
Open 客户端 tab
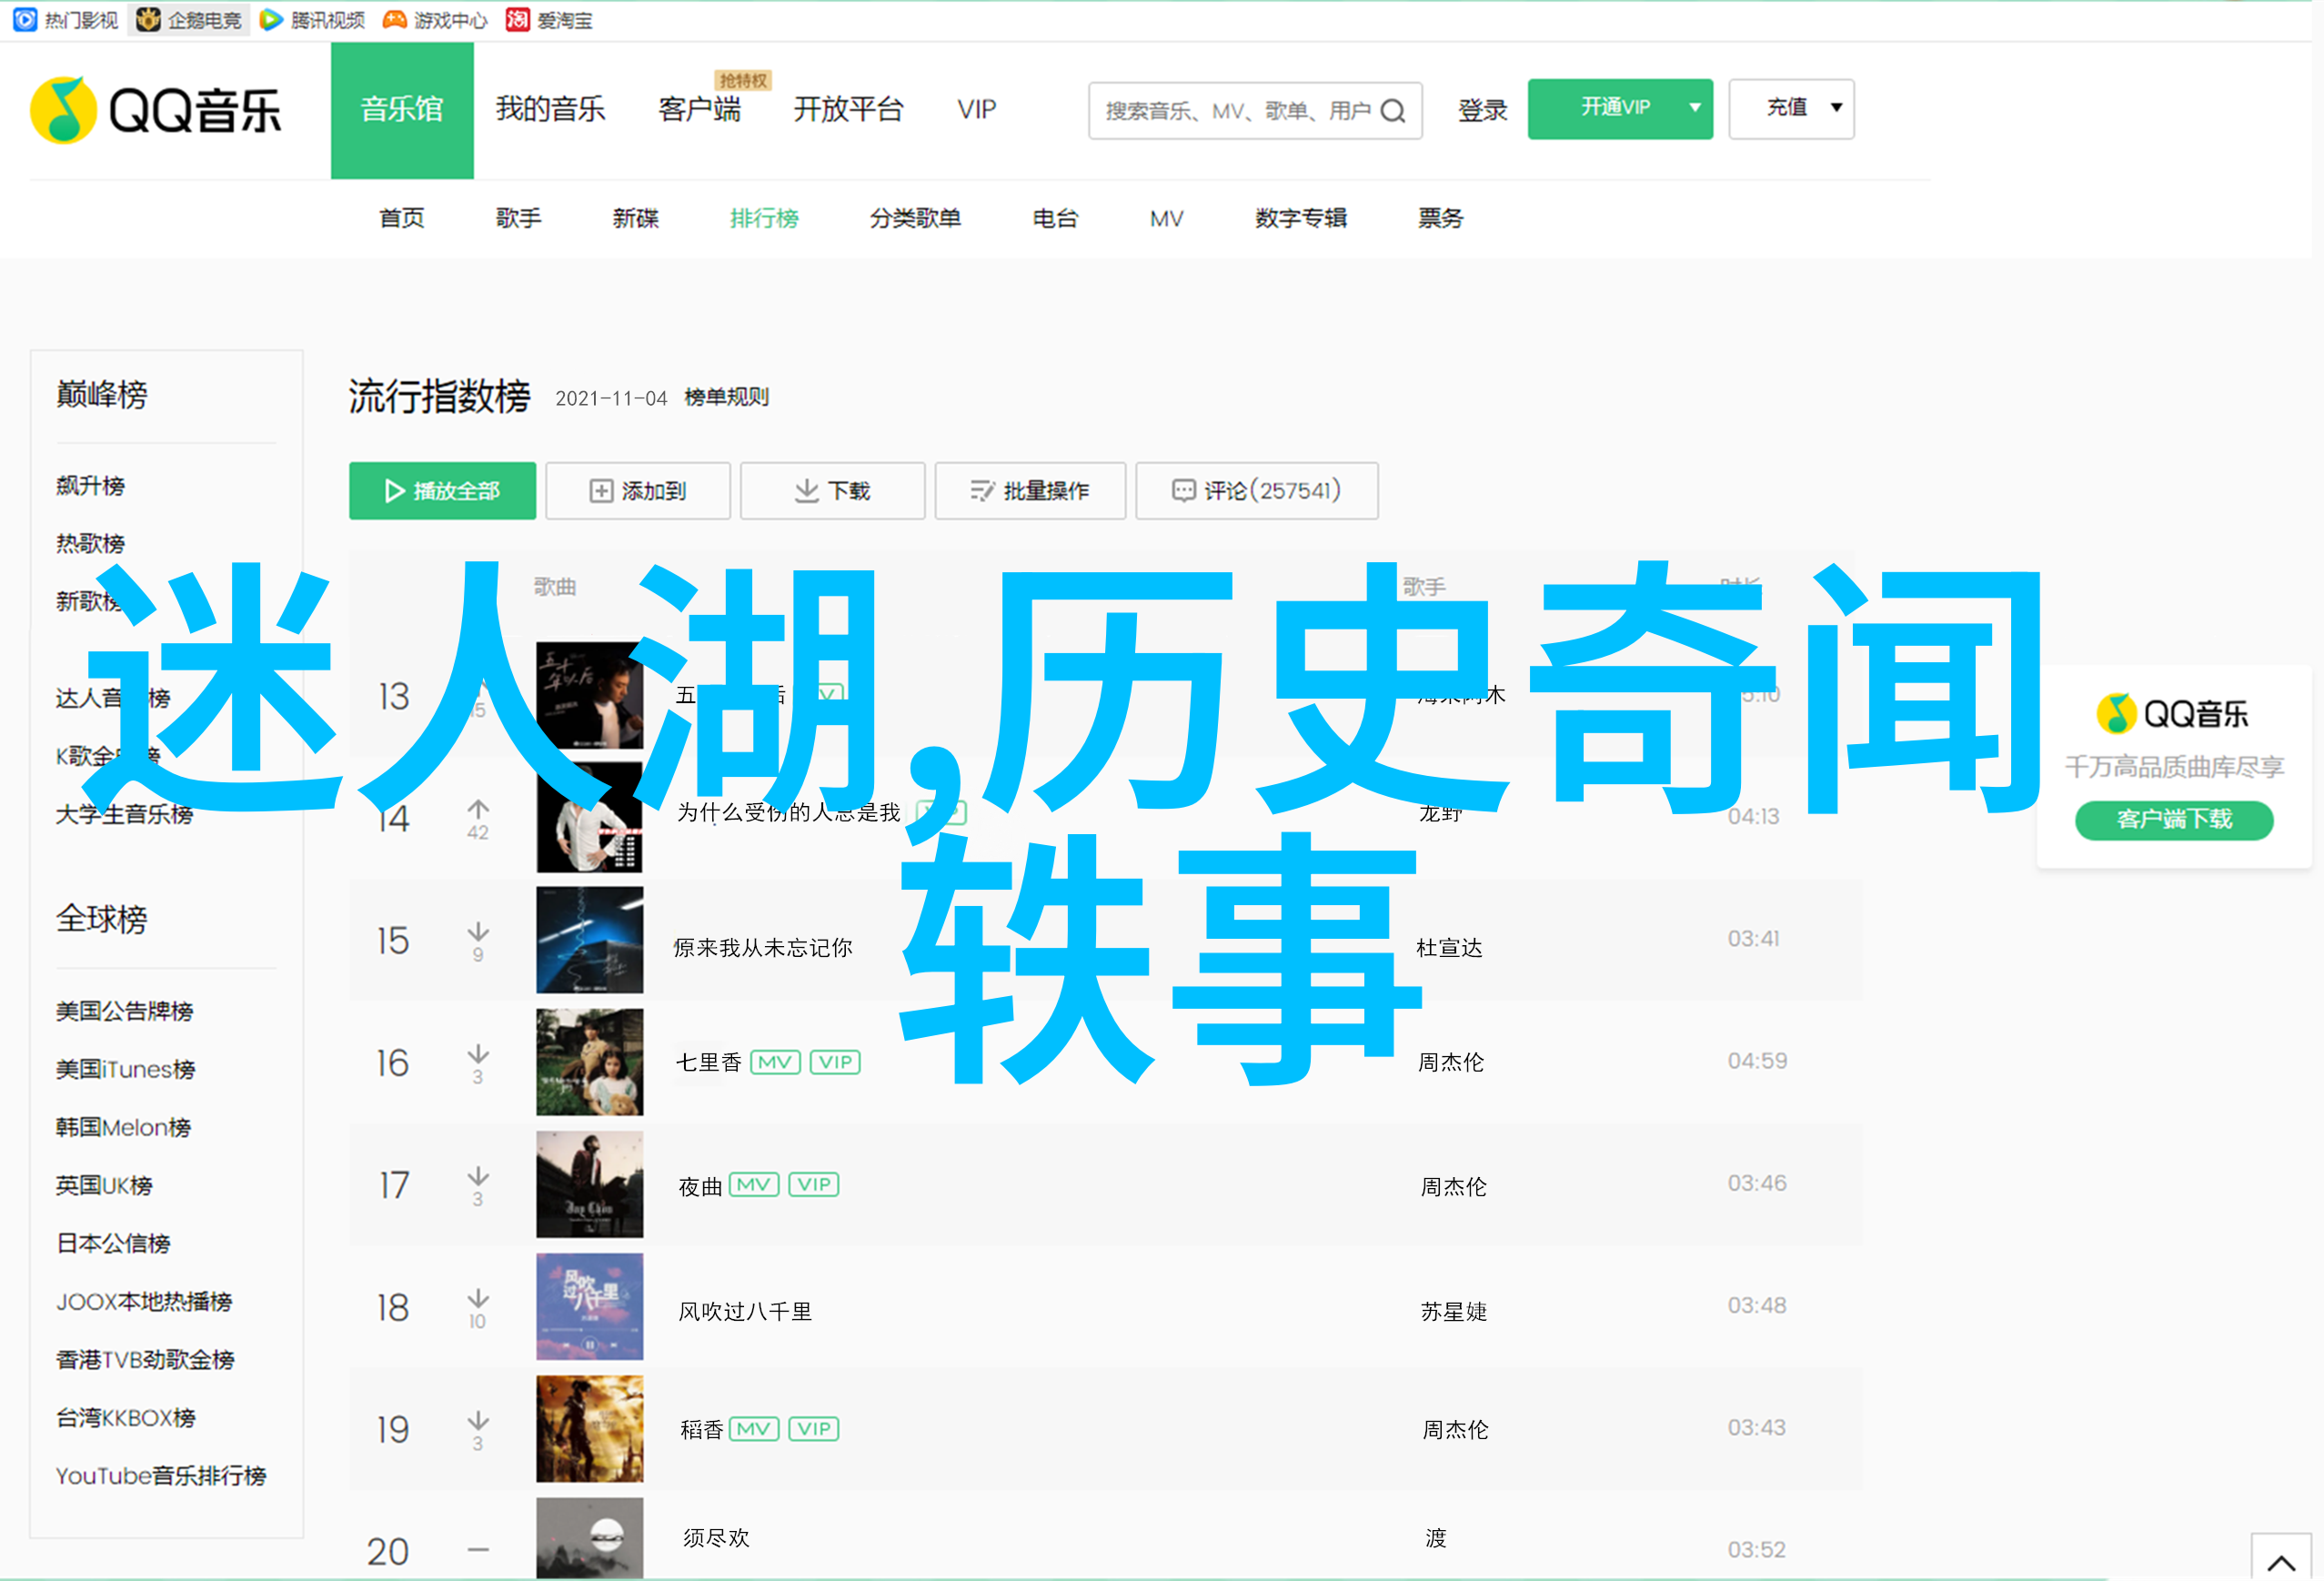(699, 109)
